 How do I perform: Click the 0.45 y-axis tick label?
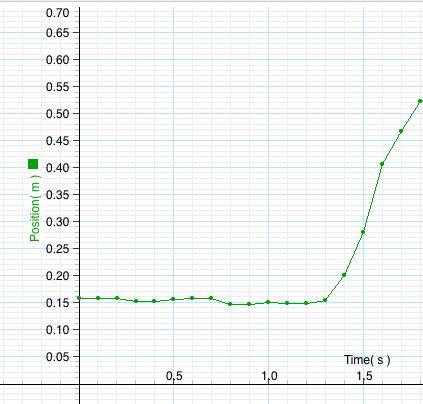[57, 140]
